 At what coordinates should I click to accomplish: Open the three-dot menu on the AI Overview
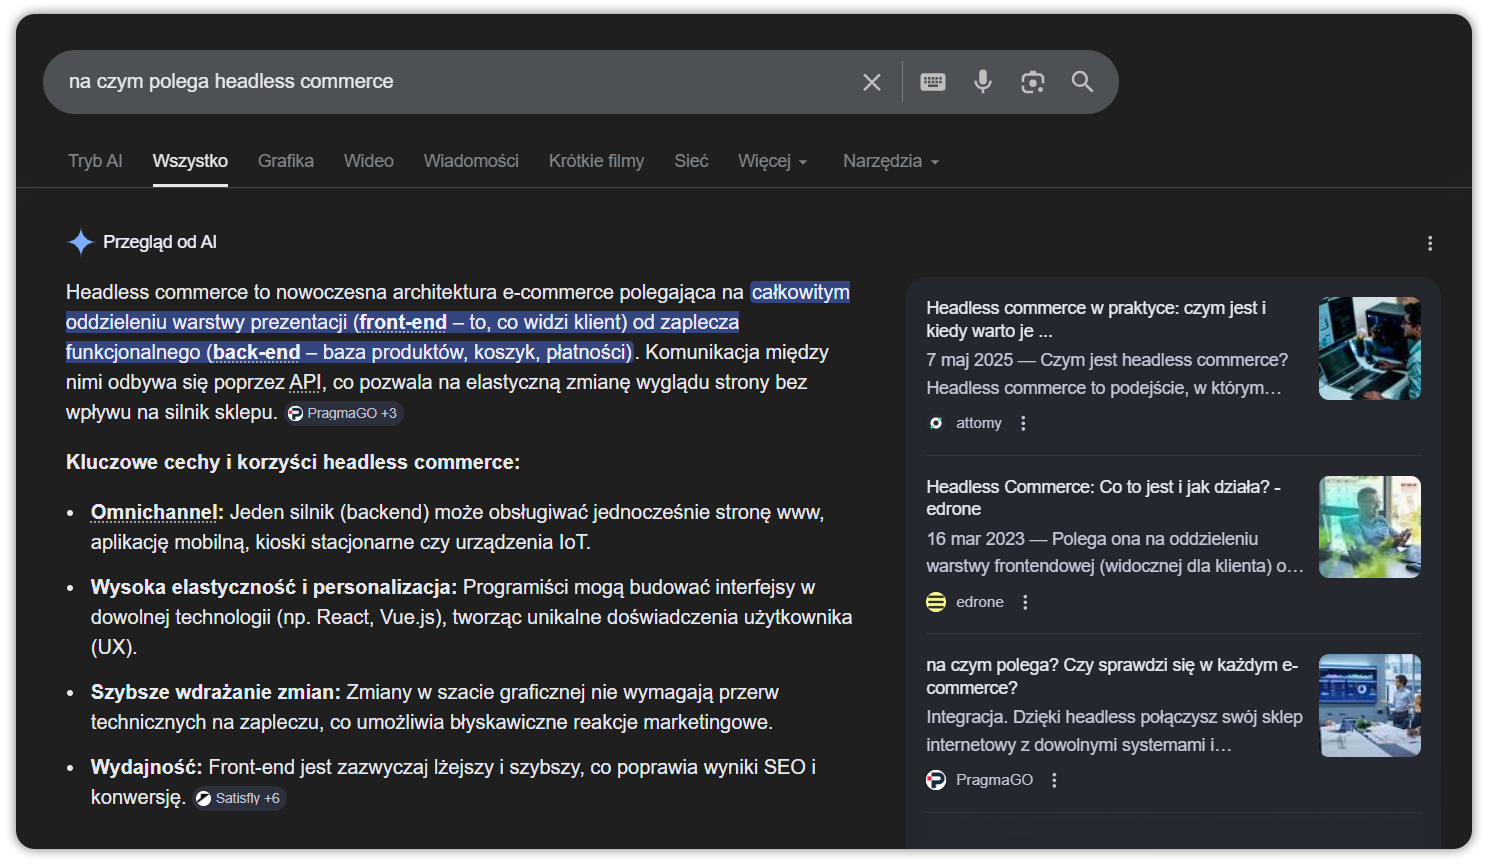(x=1430, y=243)
